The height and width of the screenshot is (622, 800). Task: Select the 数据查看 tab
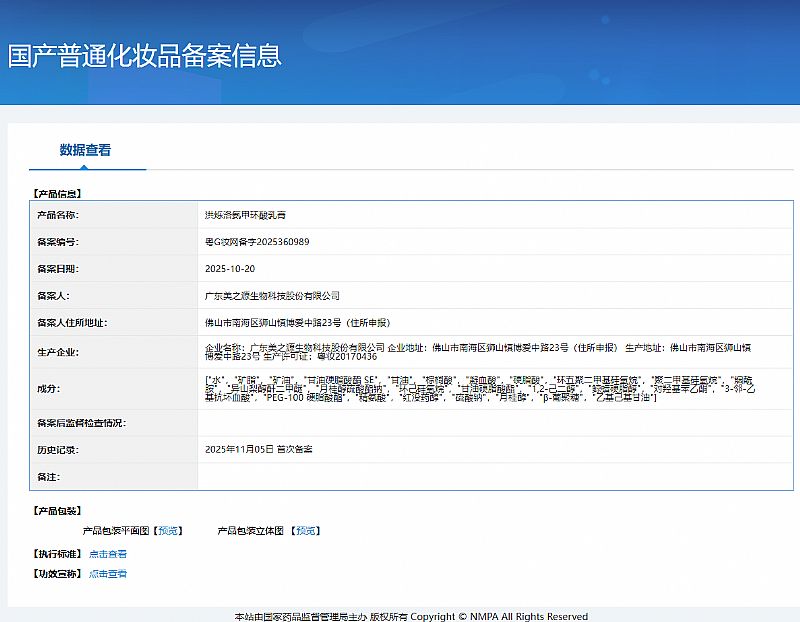(x=85, y=151)
